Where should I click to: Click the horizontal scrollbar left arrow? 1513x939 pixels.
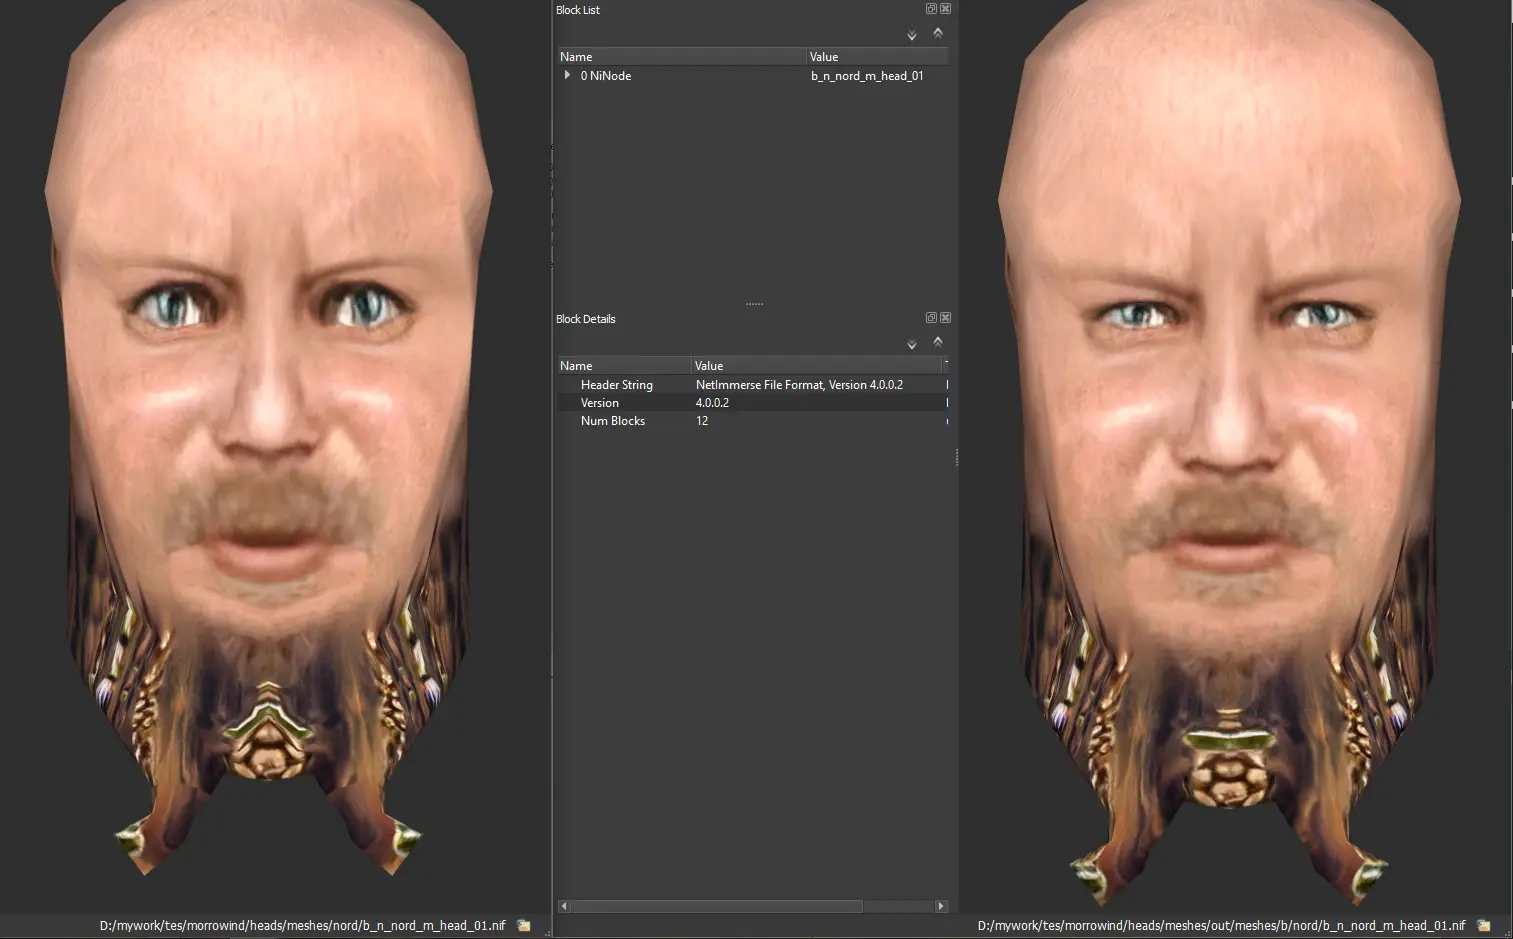pyautogui.click(x=564, y=906)
